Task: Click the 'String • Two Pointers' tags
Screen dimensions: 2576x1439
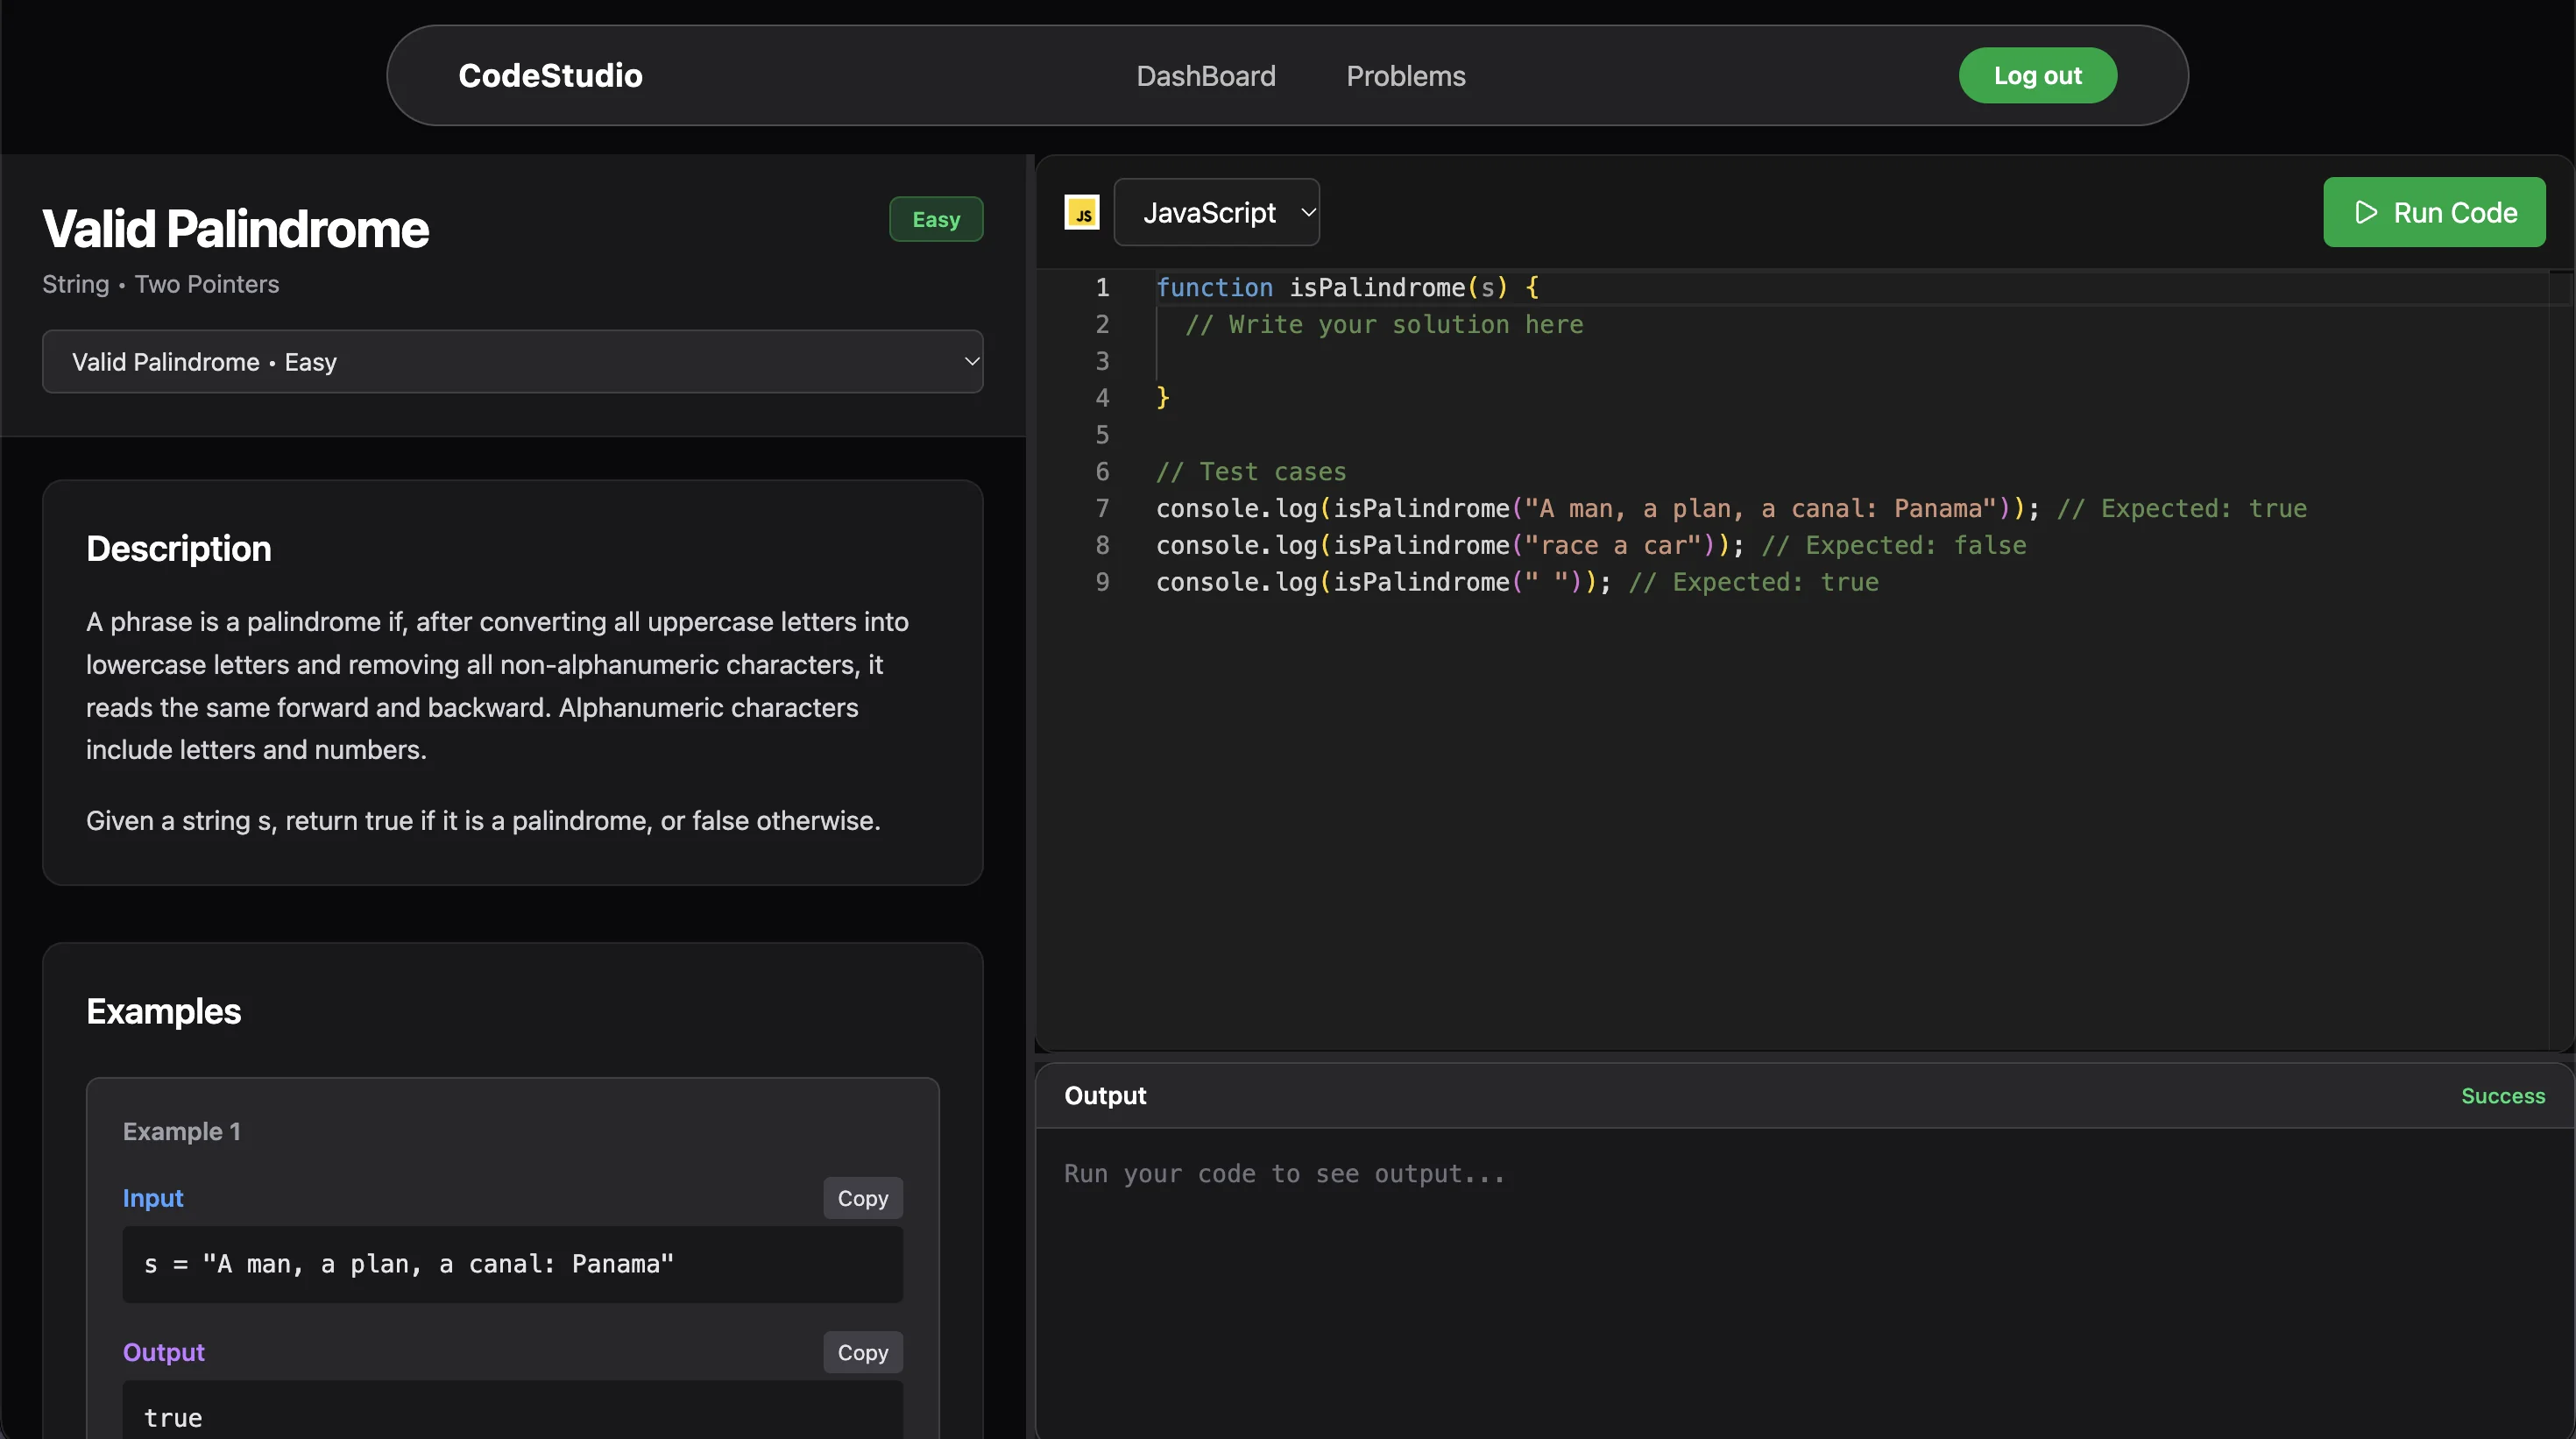Action: pyautogui.click(x=161, y=284)
